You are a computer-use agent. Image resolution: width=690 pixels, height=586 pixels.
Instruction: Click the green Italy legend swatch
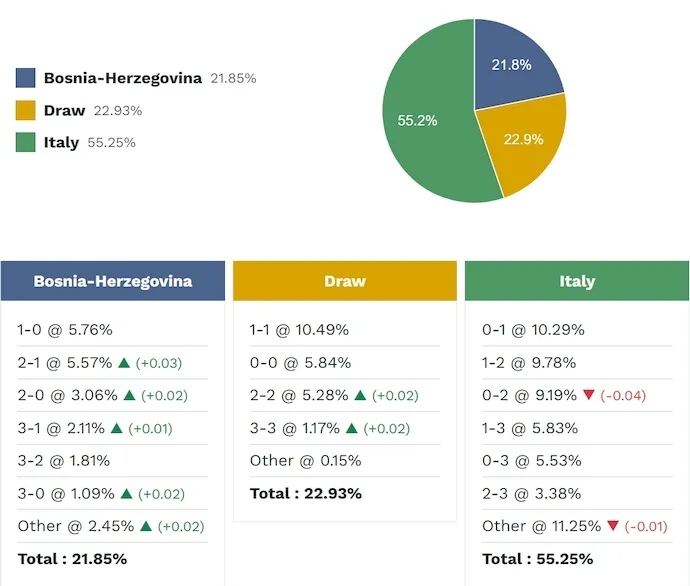[x=26, y=142]
